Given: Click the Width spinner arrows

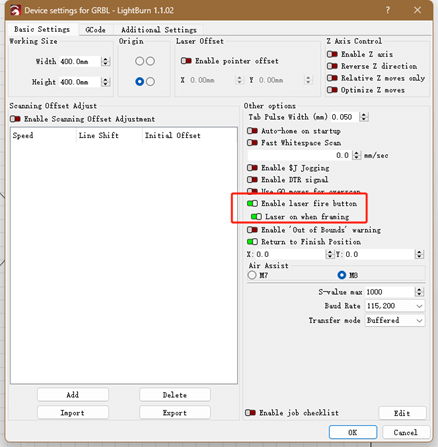Looking at the screenshot, I should [106, 61].
